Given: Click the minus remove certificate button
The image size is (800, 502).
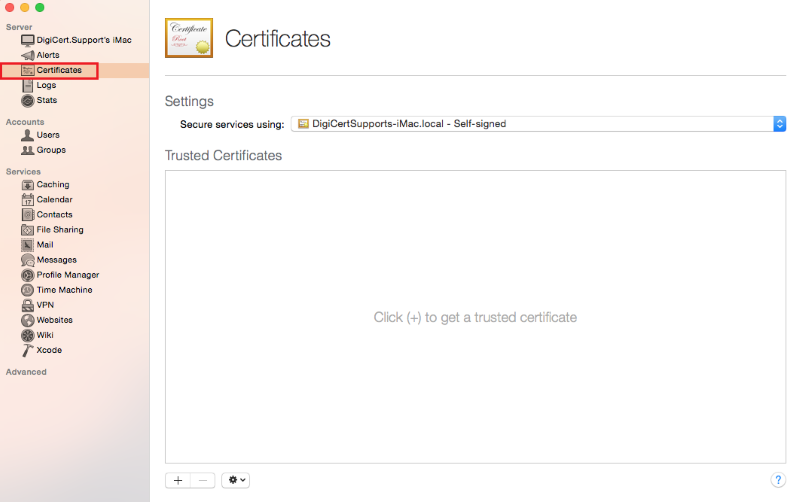Looking at the screenshot, I should pyautogui.click(x=203, y=480).
